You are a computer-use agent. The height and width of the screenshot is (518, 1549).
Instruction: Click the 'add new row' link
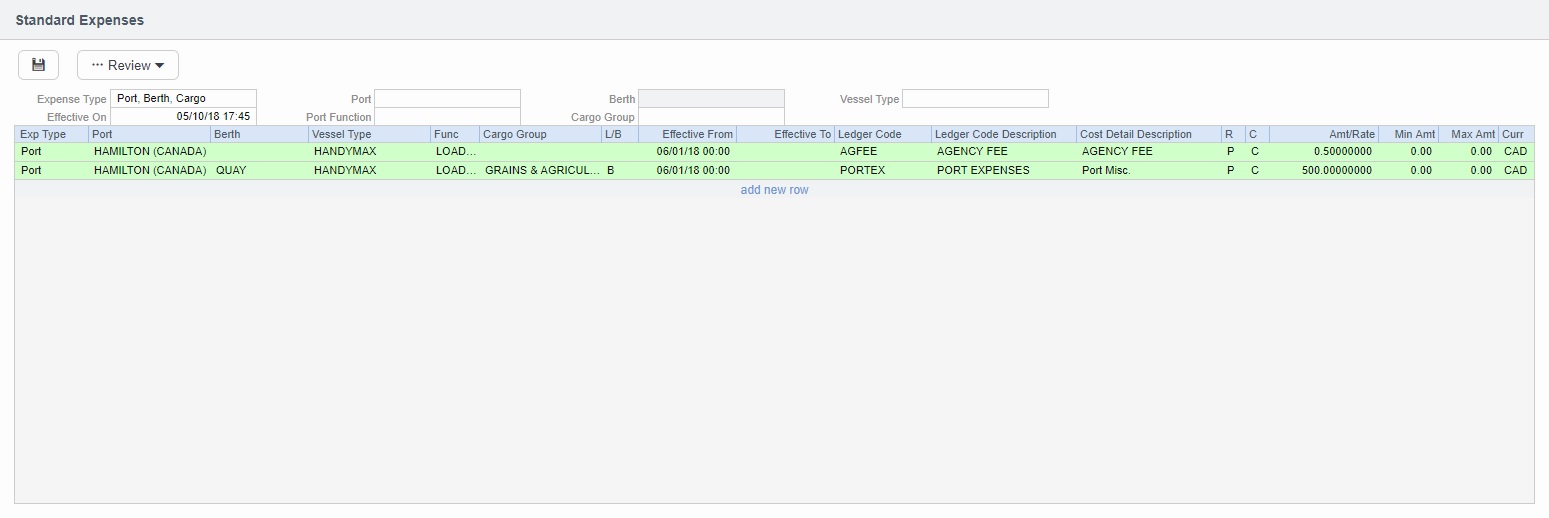click(x=774, y=190)
